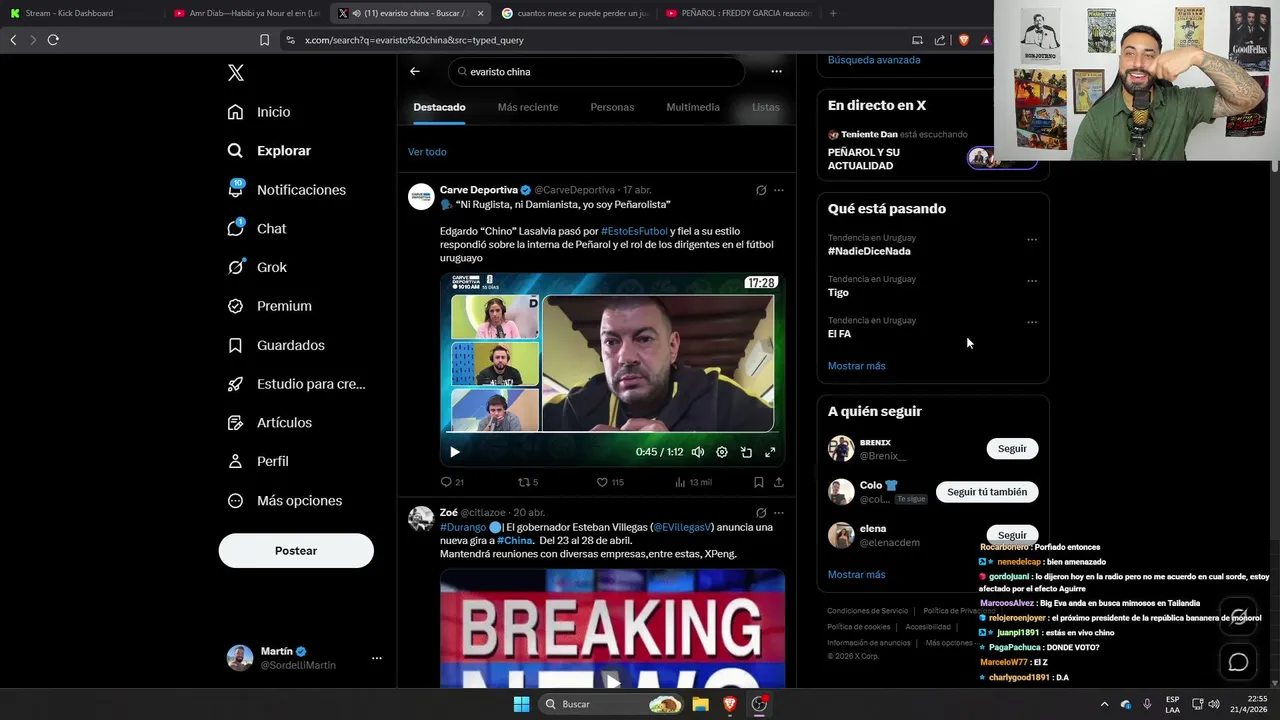
Task: Open options for El FA trend
Action: [1032, 322]
